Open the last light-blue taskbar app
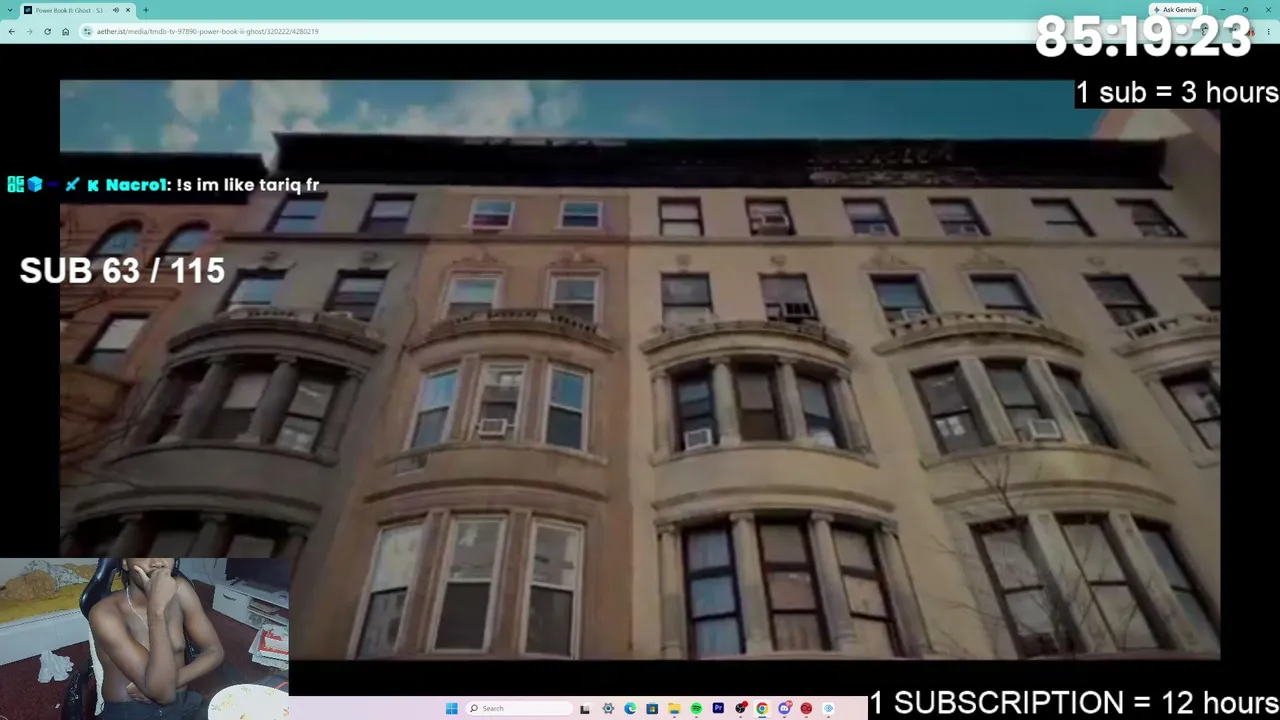1280x720 pixels. (x=828, y=709)
